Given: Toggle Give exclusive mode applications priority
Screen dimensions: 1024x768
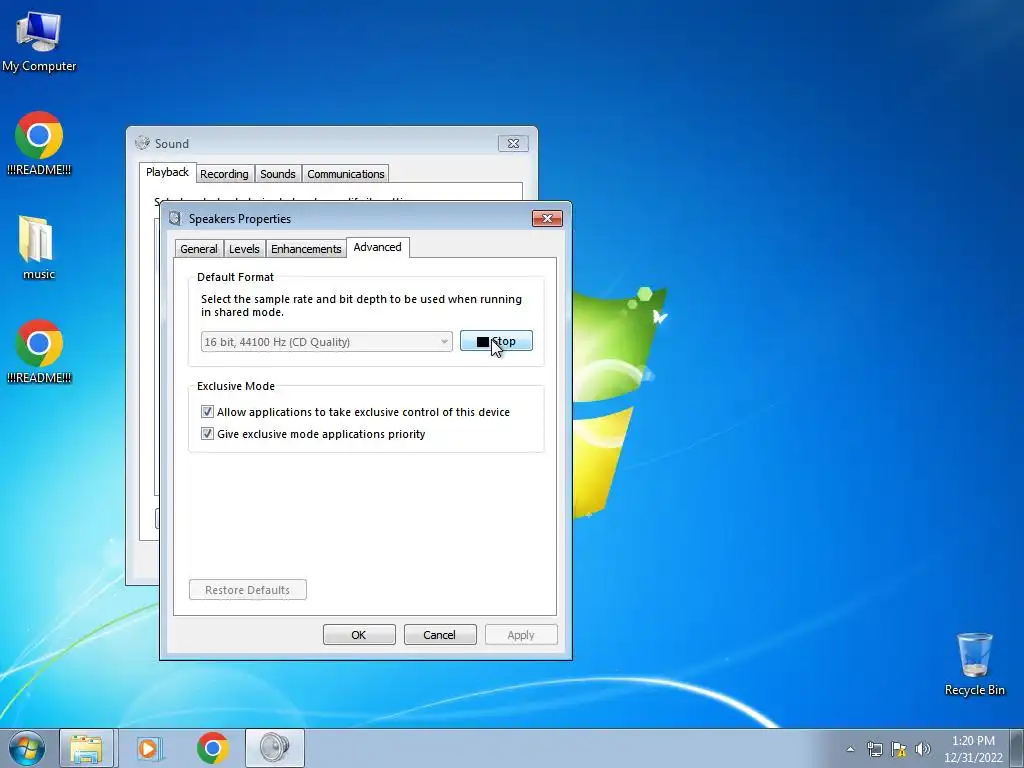Looking at the screenshot, I should [207, 434].
